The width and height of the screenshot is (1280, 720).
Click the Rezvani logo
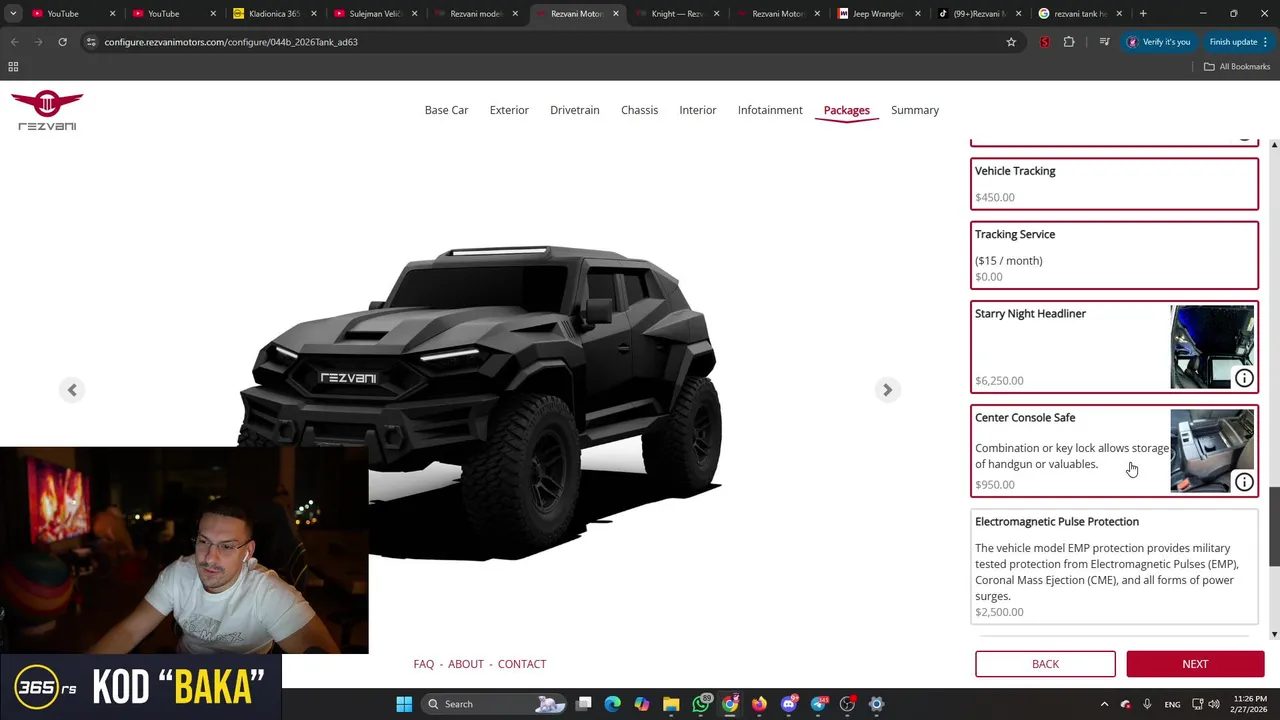[47, 110]
